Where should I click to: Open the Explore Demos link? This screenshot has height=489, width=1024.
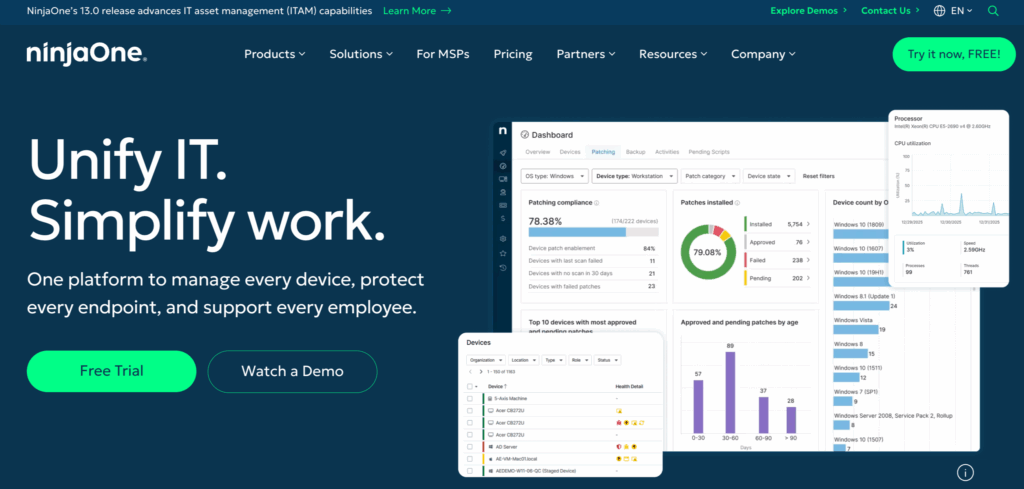click(x=808, y=10)
